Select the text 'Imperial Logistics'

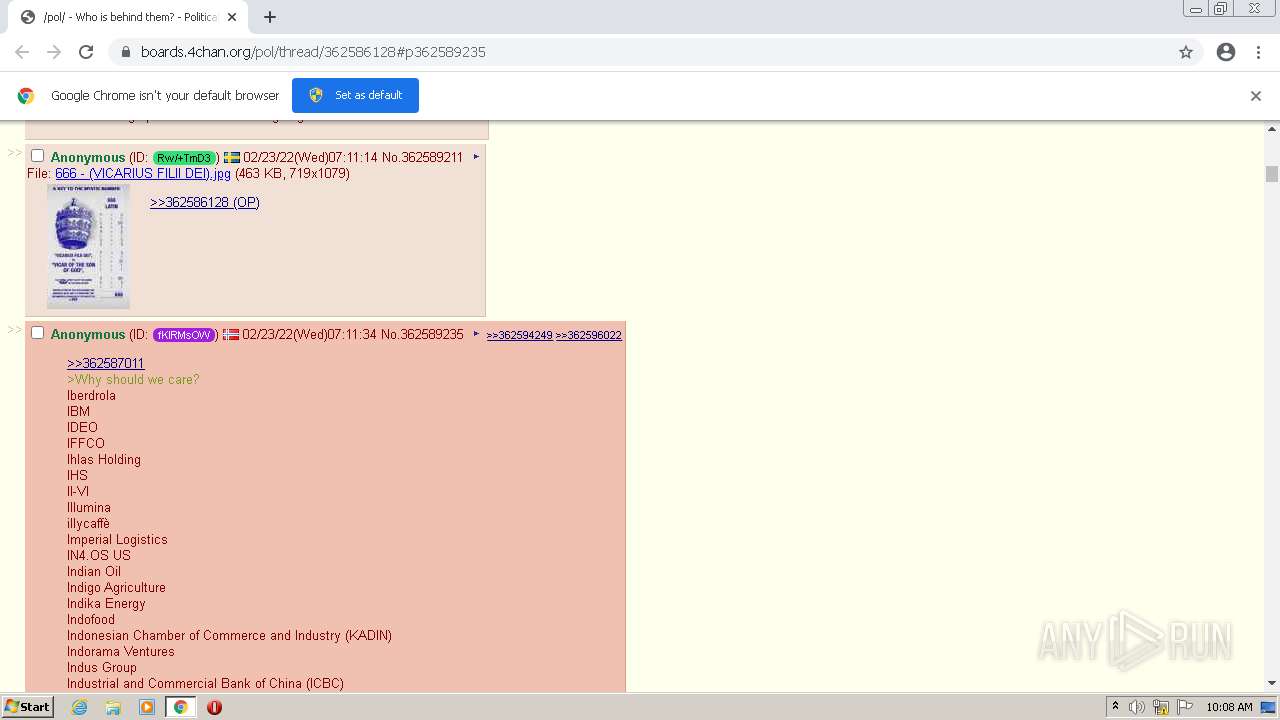(117, 539)
